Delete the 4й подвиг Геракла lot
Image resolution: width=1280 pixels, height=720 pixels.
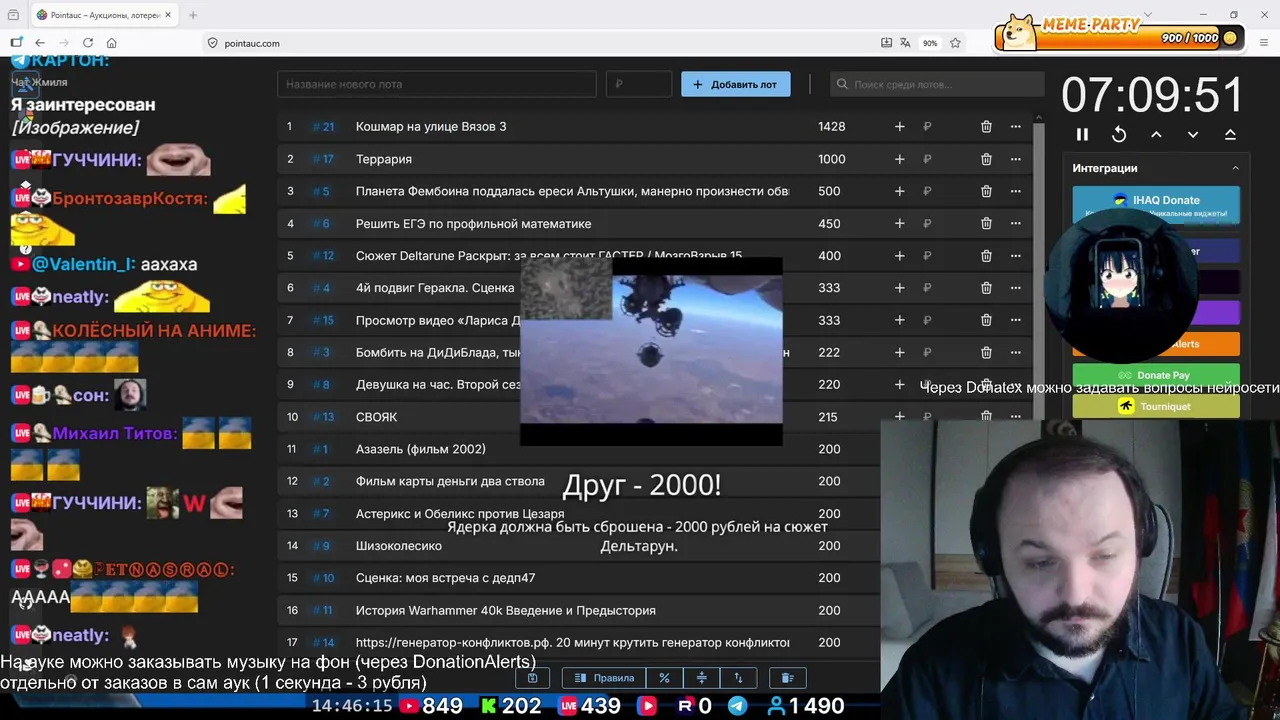pyautogui.click(x=986, y=288)
